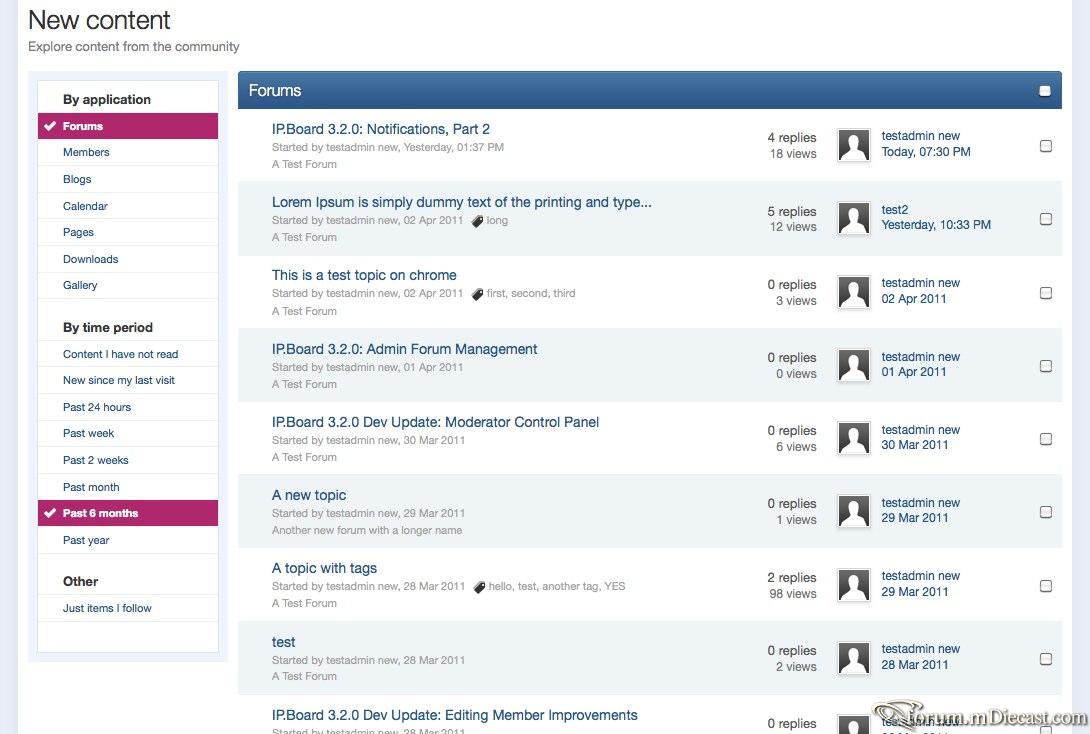Filter by Past 6 months
This screenshot has width=1090, height=734.
128,513
